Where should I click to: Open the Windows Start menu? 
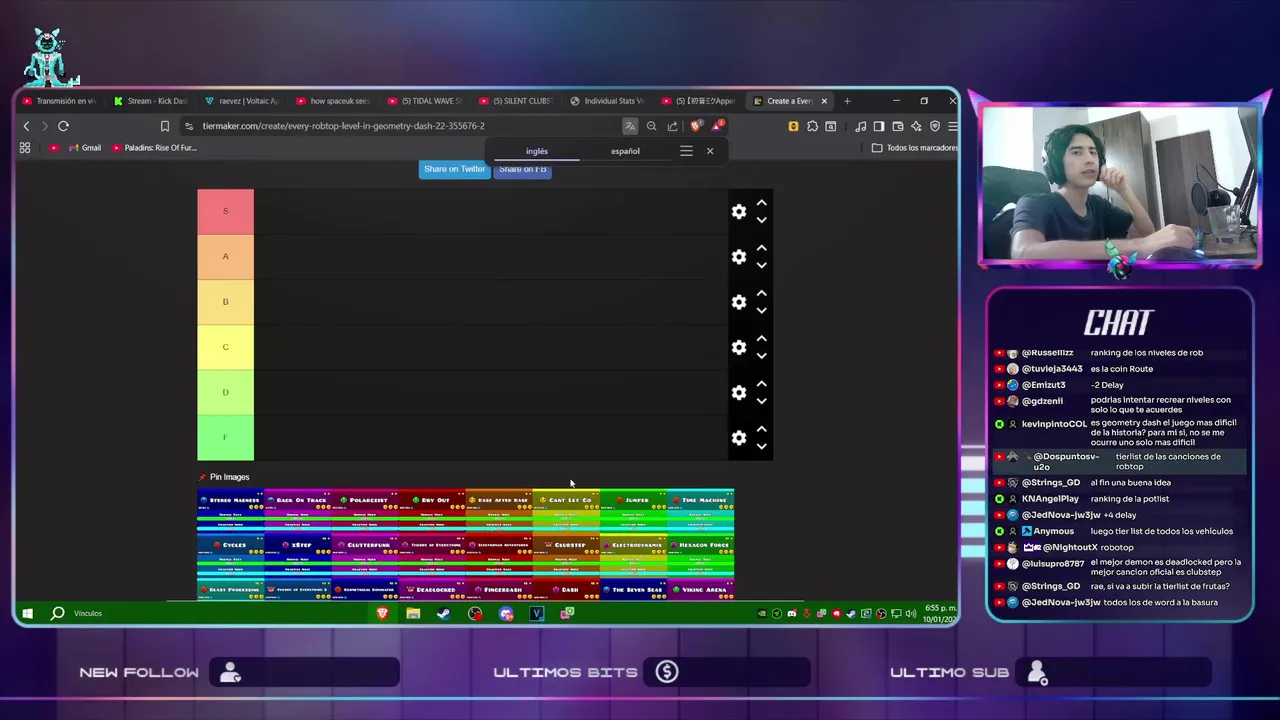click(x=27, y=613)
